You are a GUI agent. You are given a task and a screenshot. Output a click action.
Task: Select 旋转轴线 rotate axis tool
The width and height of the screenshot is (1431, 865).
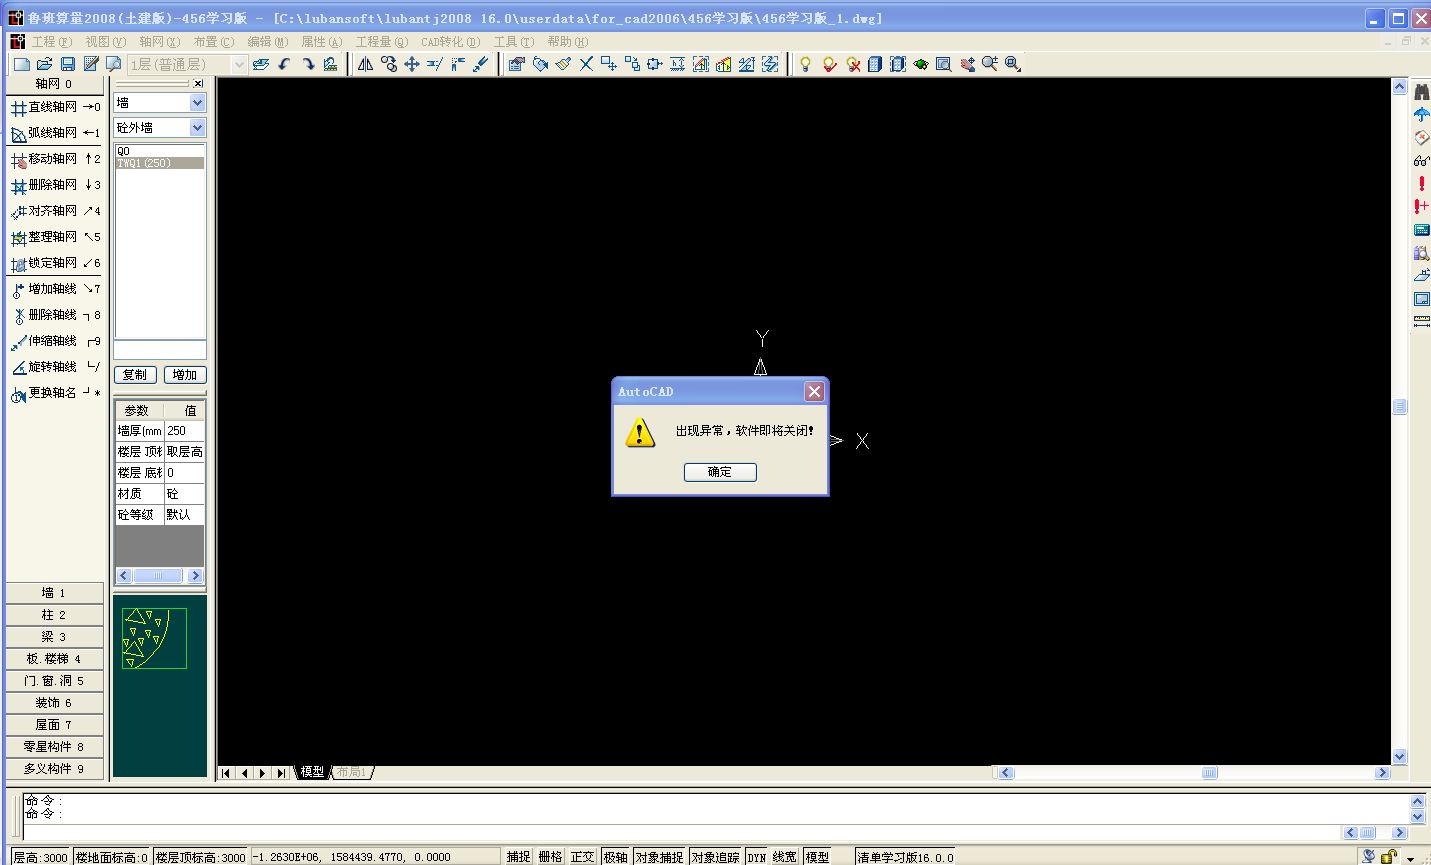[x=55, y=367]
